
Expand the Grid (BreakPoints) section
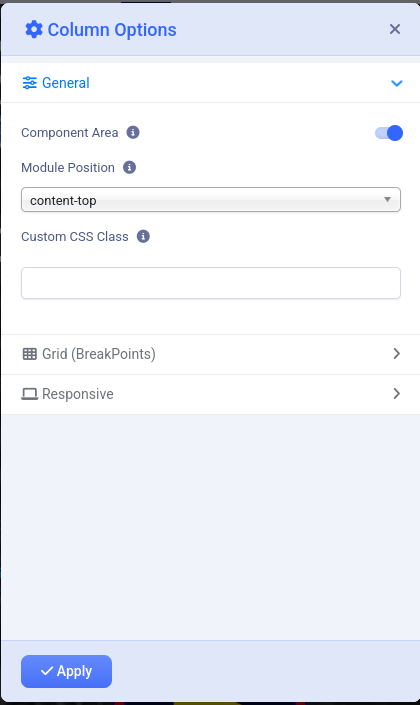pyautogui.click(x=210, y=354)
